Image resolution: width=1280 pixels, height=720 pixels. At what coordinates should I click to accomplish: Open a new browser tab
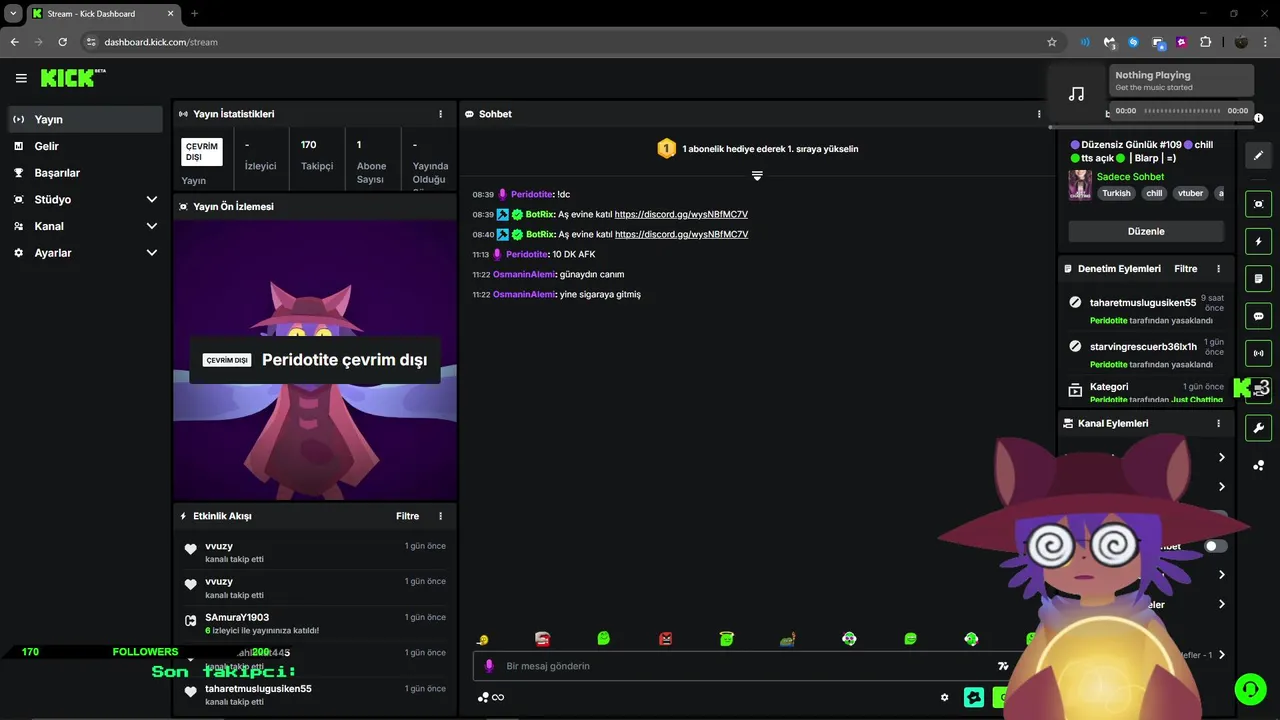pos(194,14)
